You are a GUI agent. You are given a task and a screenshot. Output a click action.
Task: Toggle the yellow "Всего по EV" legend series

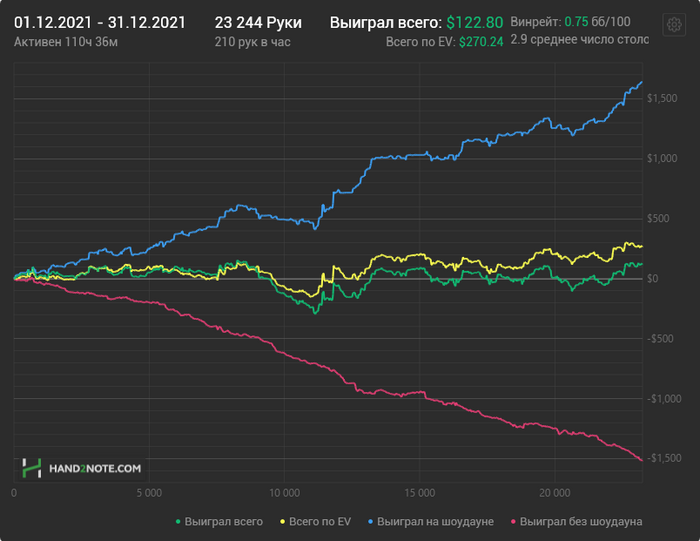click(316, 521)
